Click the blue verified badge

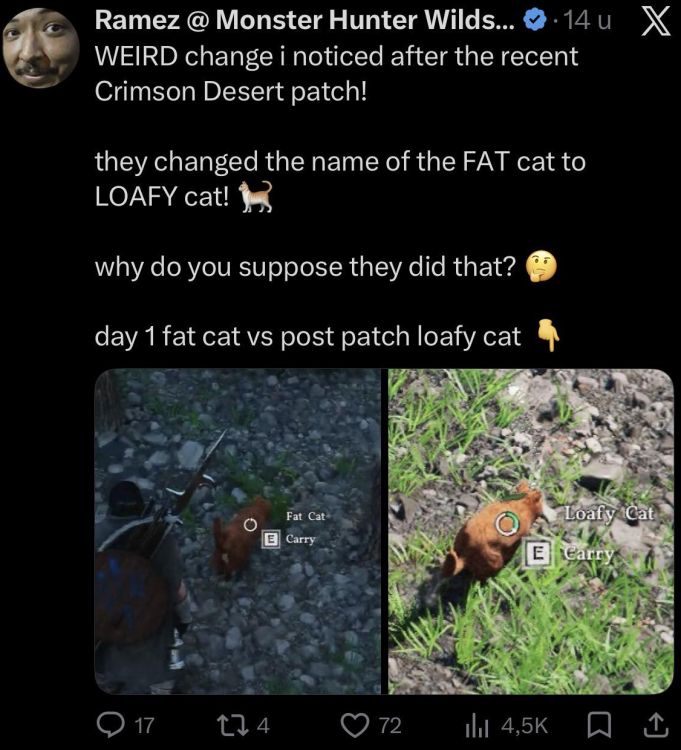point(535,20)
